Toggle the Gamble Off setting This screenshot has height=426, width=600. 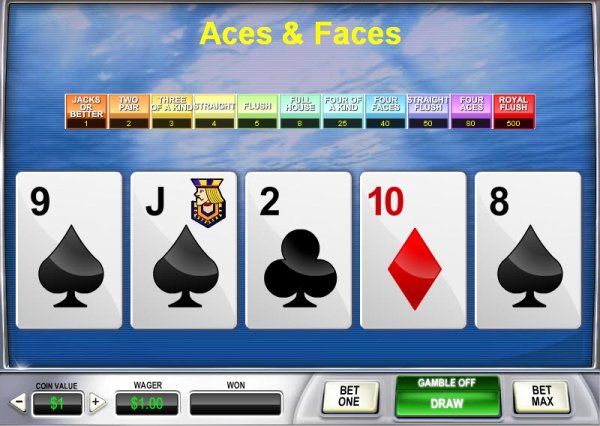click(447, 383)
